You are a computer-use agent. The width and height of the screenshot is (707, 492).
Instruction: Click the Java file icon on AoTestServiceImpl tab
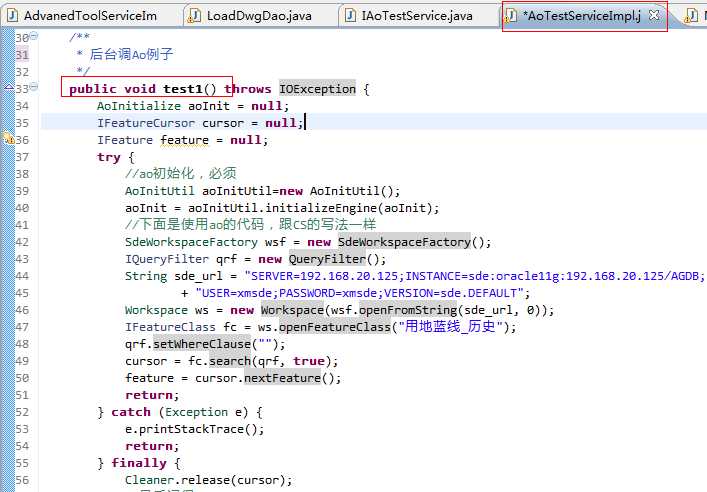[x=511, y=16]
